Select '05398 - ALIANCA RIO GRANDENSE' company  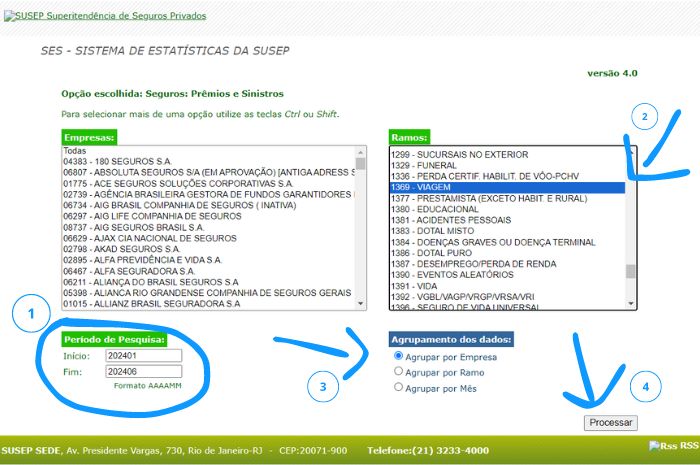208,293
